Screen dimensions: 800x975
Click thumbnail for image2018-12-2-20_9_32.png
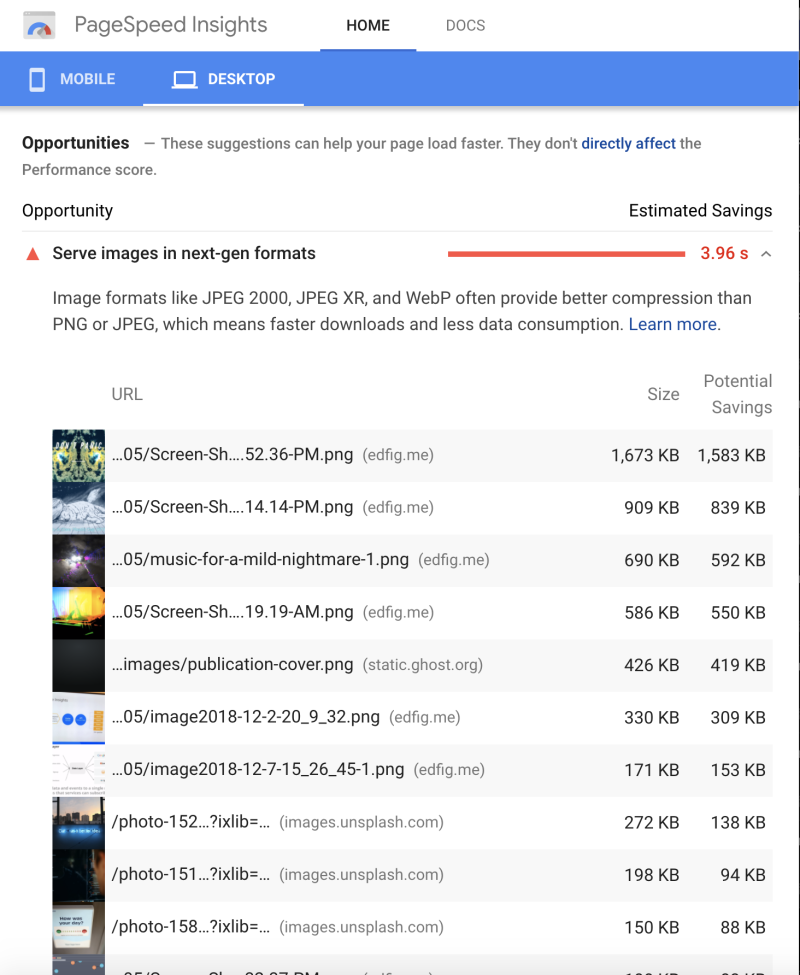pyautogui.click(x=78, y=718)
